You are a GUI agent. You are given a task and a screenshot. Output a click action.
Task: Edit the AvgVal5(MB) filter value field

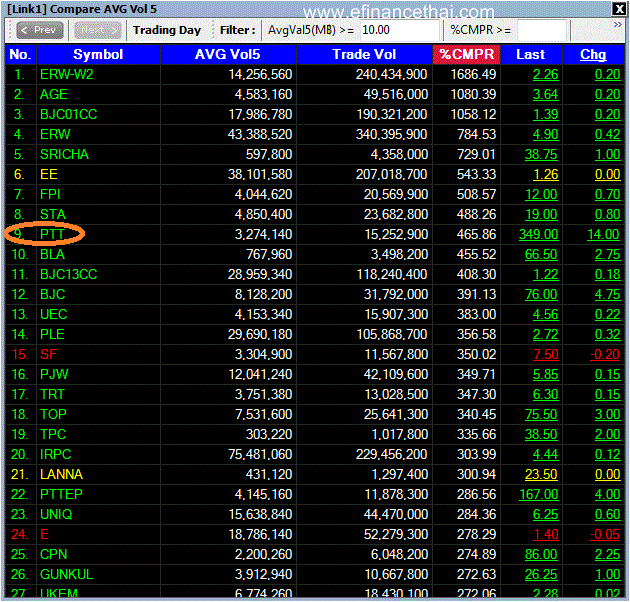pyautogui.click(x=399, y=30)
